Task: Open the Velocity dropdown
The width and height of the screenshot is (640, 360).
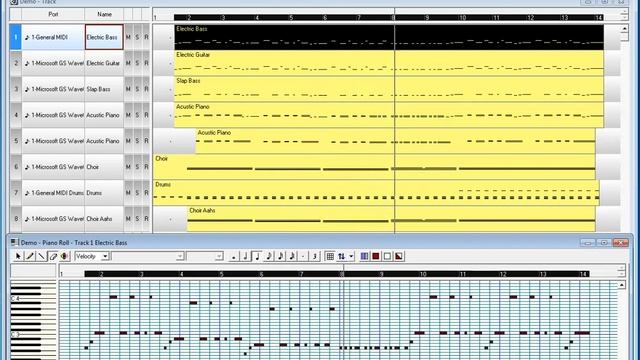Action: point(105,256)
